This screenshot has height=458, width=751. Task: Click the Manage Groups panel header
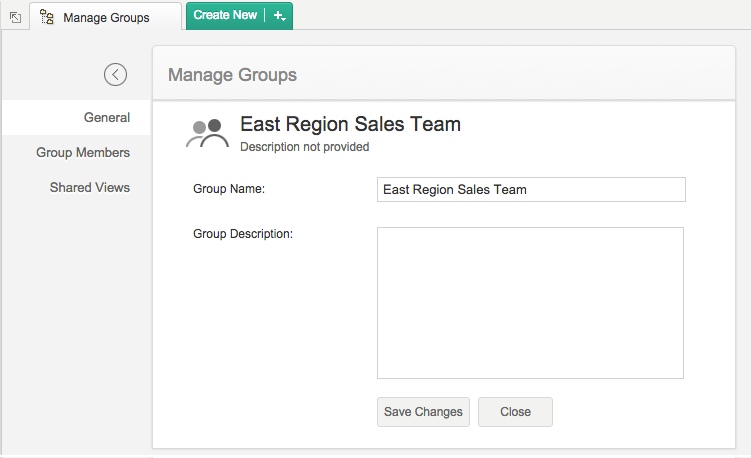[x=233, y=75]
